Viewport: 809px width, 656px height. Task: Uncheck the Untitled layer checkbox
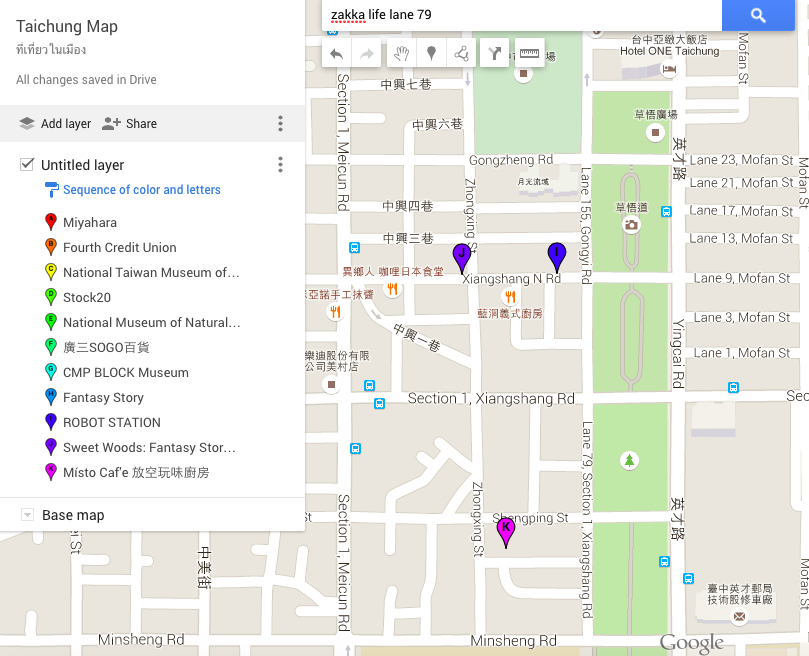(x=27, y=164)
